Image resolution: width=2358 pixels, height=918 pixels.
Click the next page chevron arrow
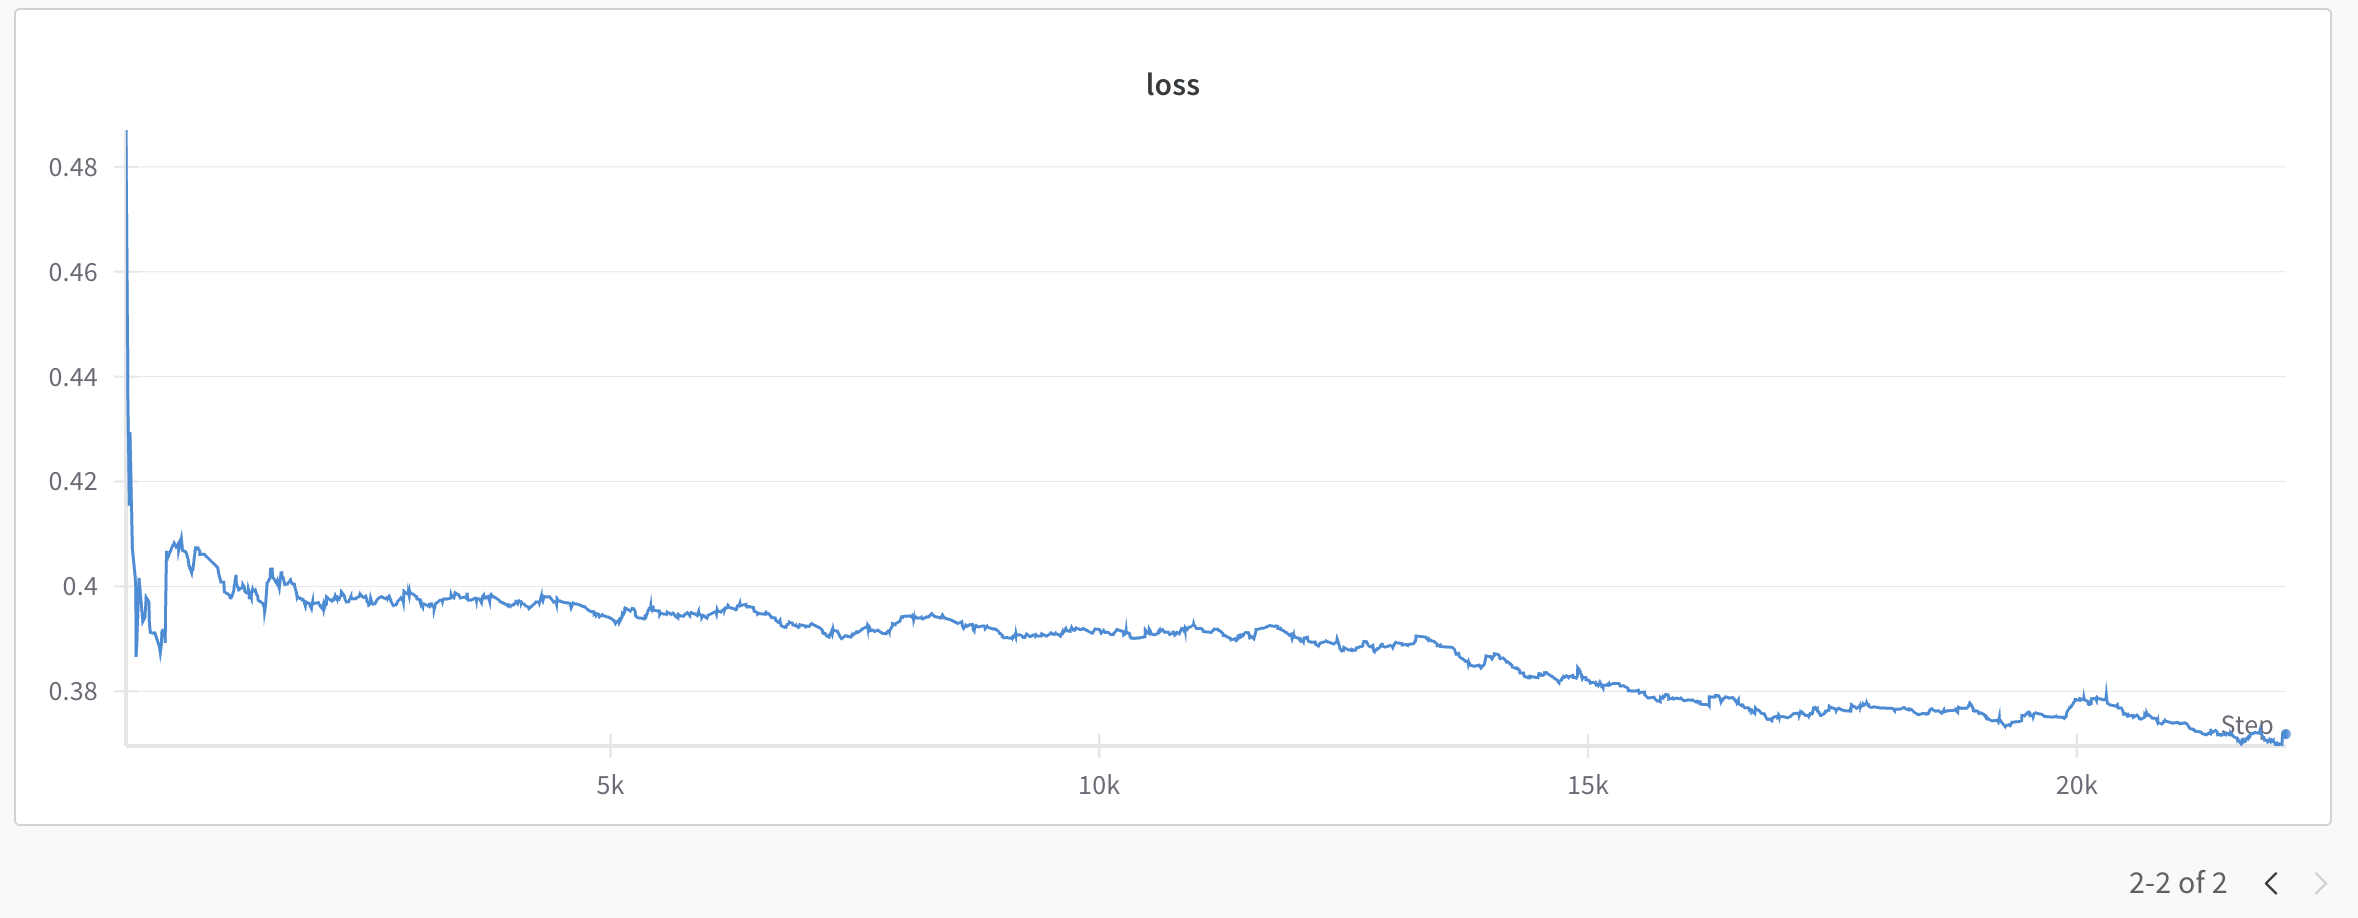(2320, 883)
